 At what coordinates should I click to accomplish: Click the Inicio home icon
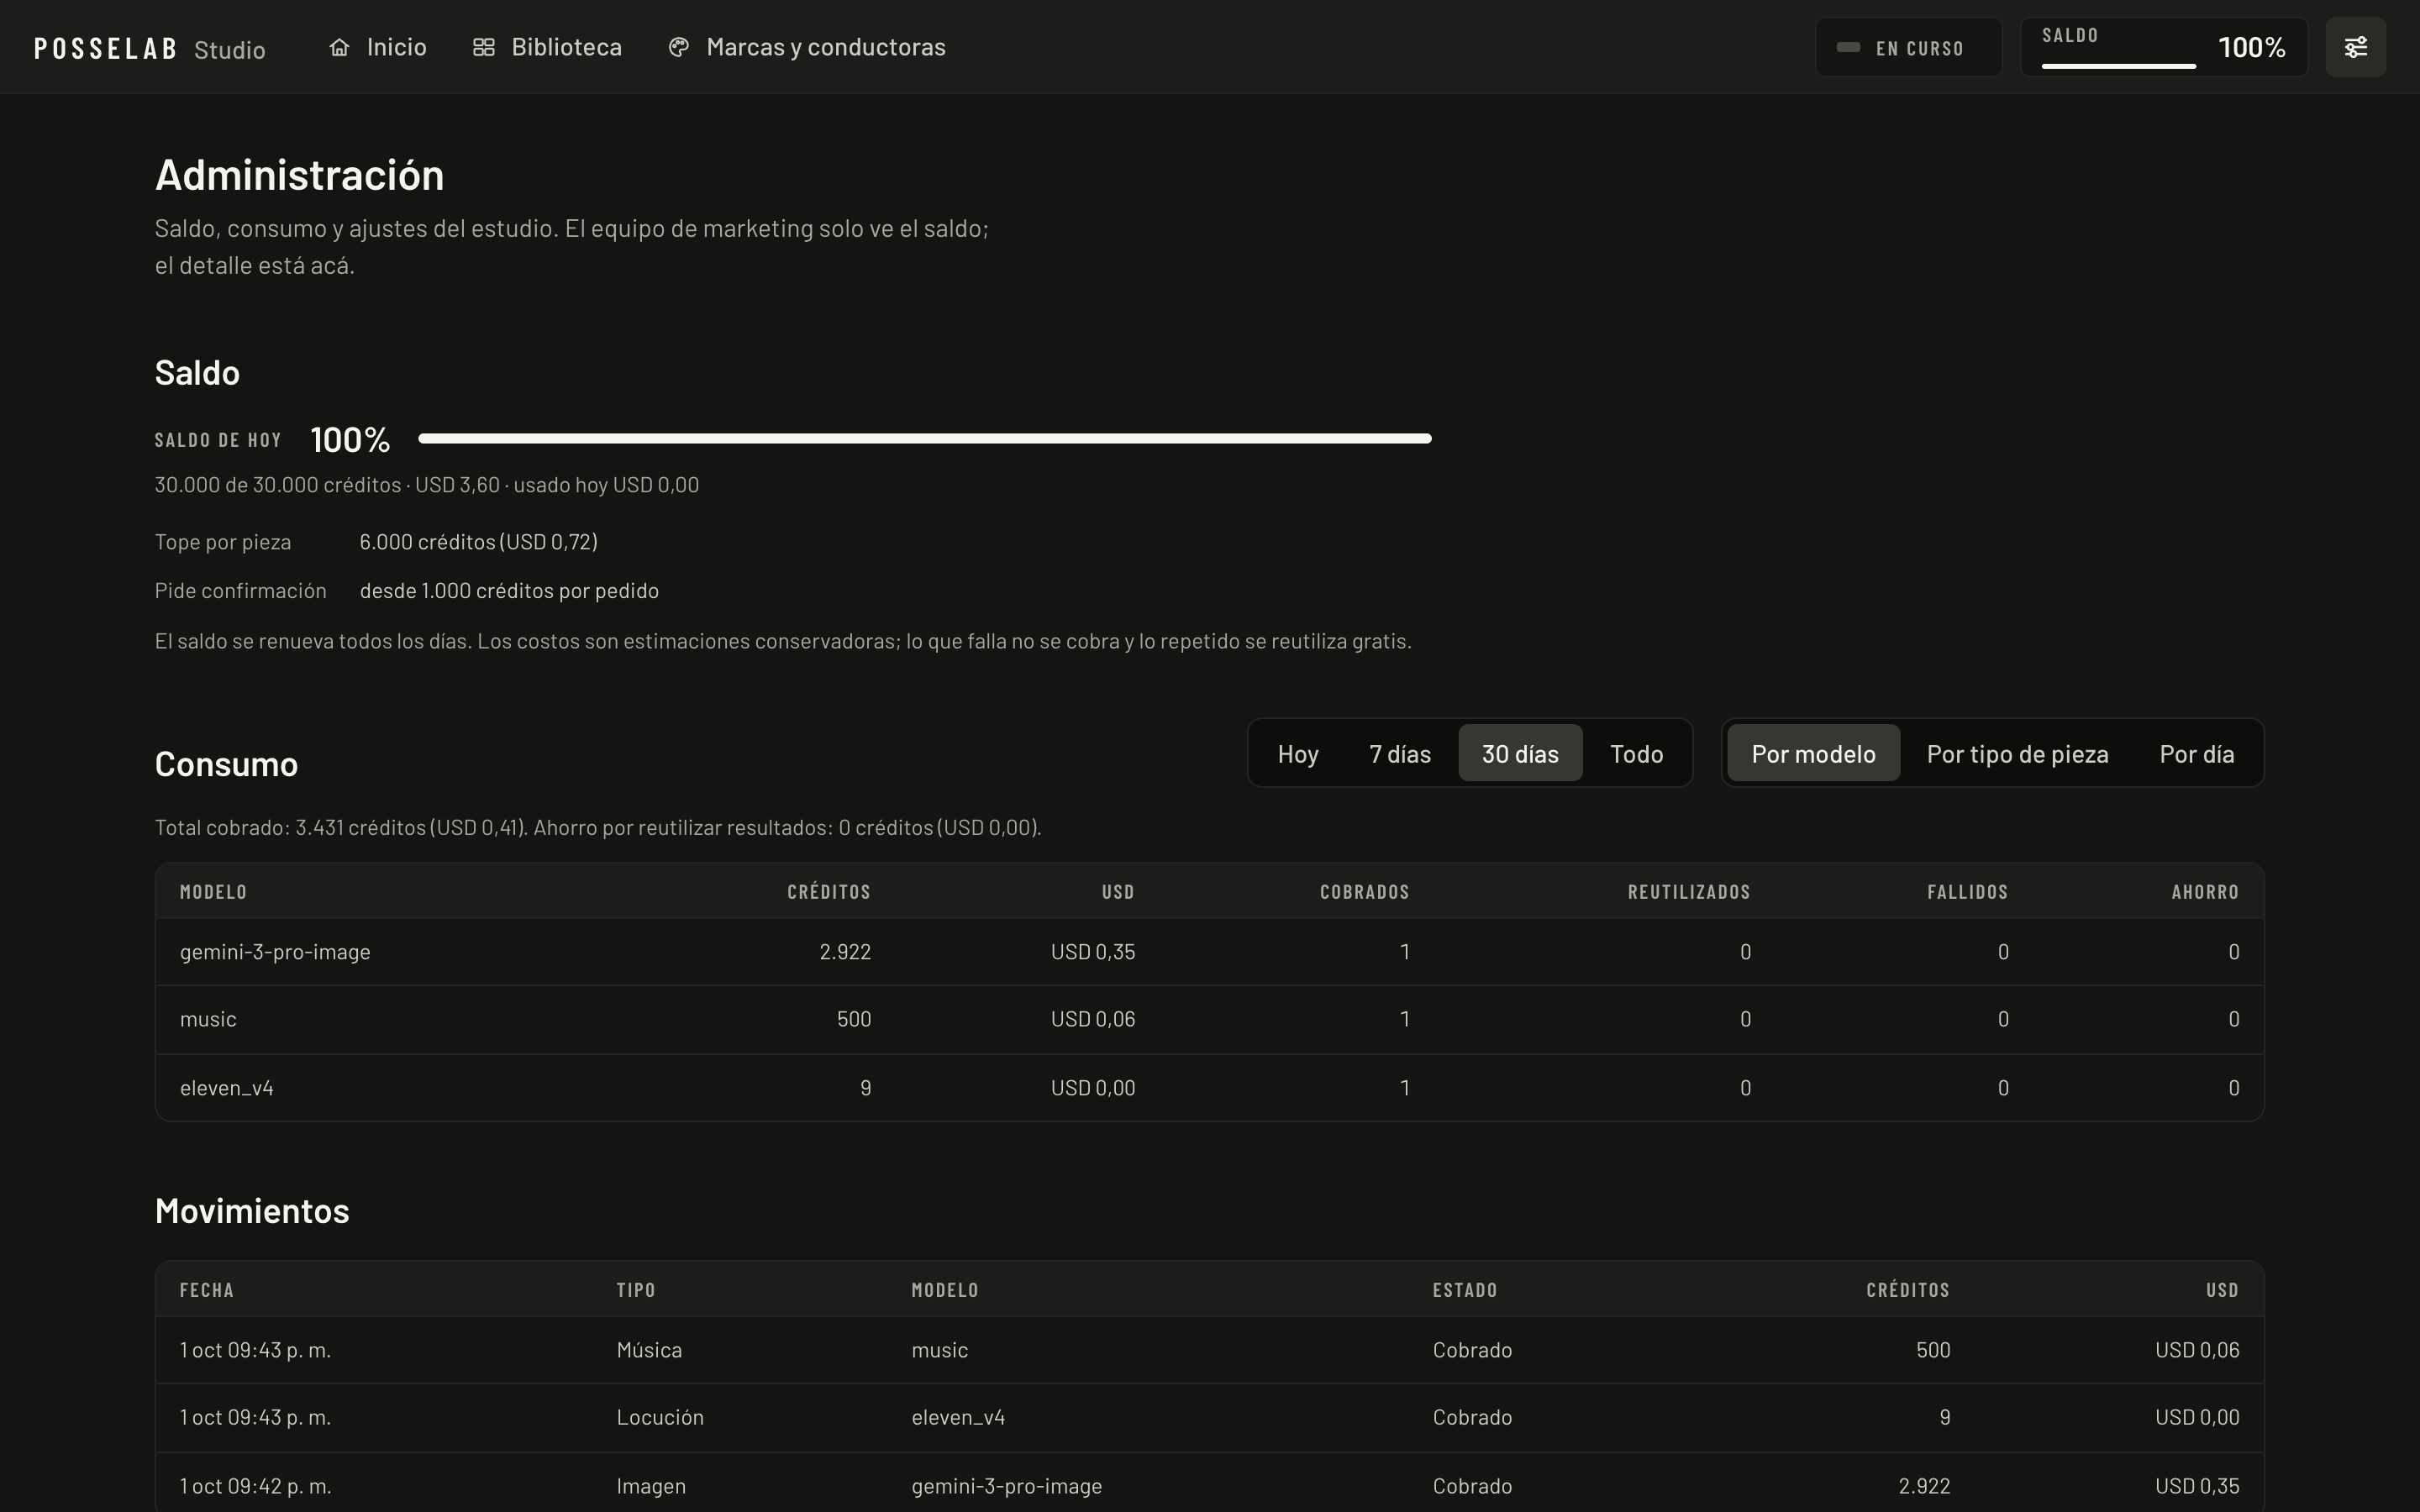pos(339,47)
